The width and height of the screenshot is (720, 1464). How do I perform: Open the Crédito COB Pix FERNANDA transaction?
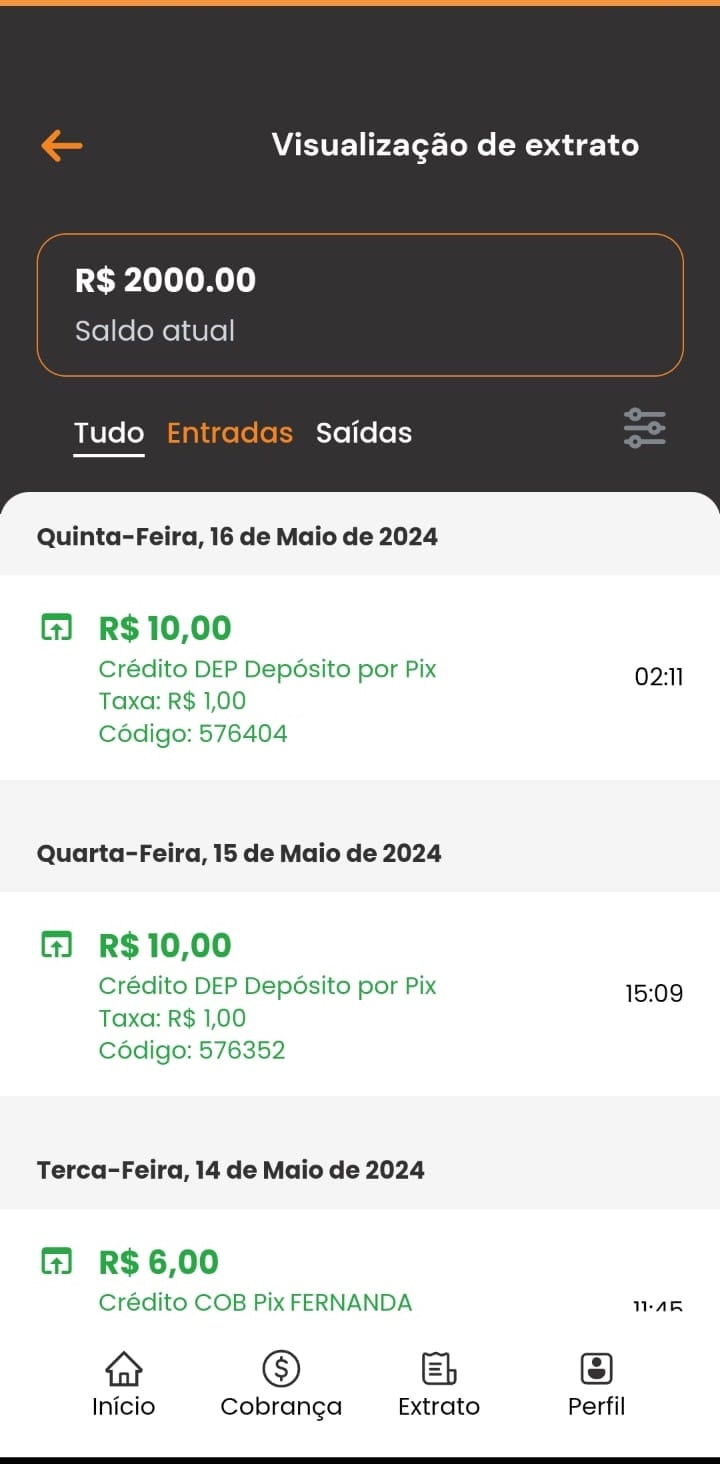(255, 1302)
